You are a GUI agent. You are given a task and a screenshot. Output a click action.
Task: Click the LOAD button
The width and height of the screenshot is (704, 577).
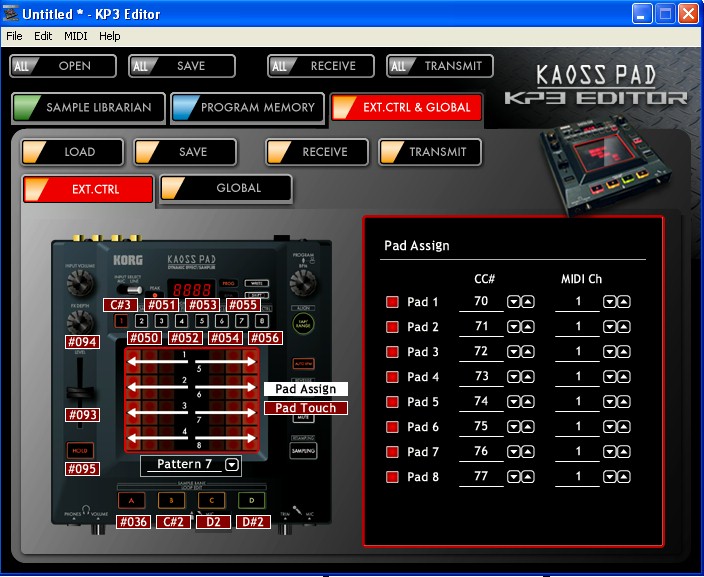[x=72, y=152]
